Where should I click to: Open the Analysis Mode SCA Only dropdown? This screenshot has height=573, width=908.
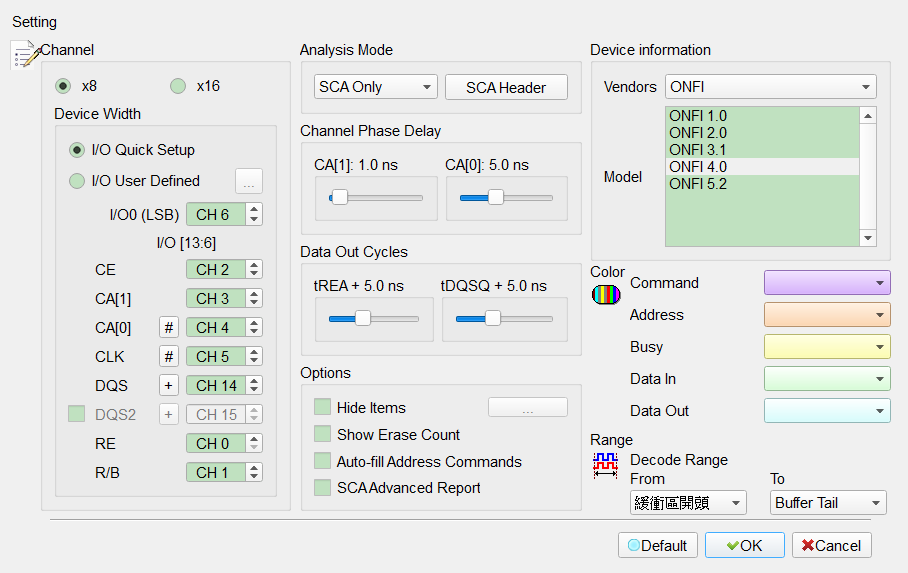coord(375,87)
